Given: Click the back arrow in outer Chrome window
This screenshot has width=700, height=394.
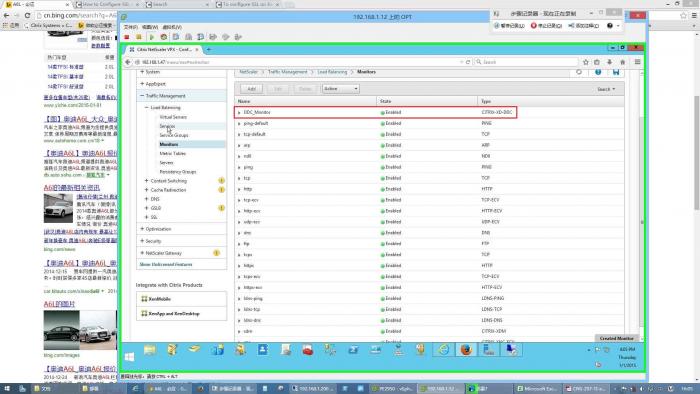Looking at the screenshot, I should tap(6, 15).
